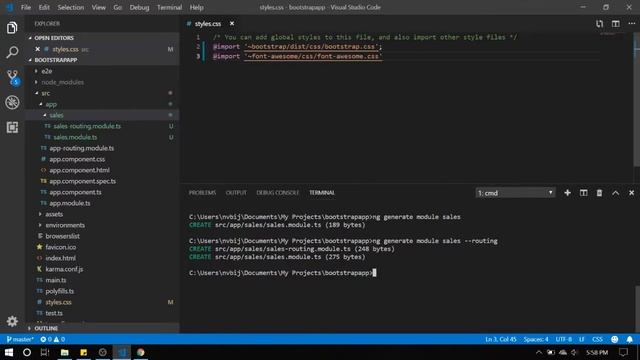The width and height of the screenshot is (640, 360).
Task: Open karma.conf.js file
Action: 64,269
